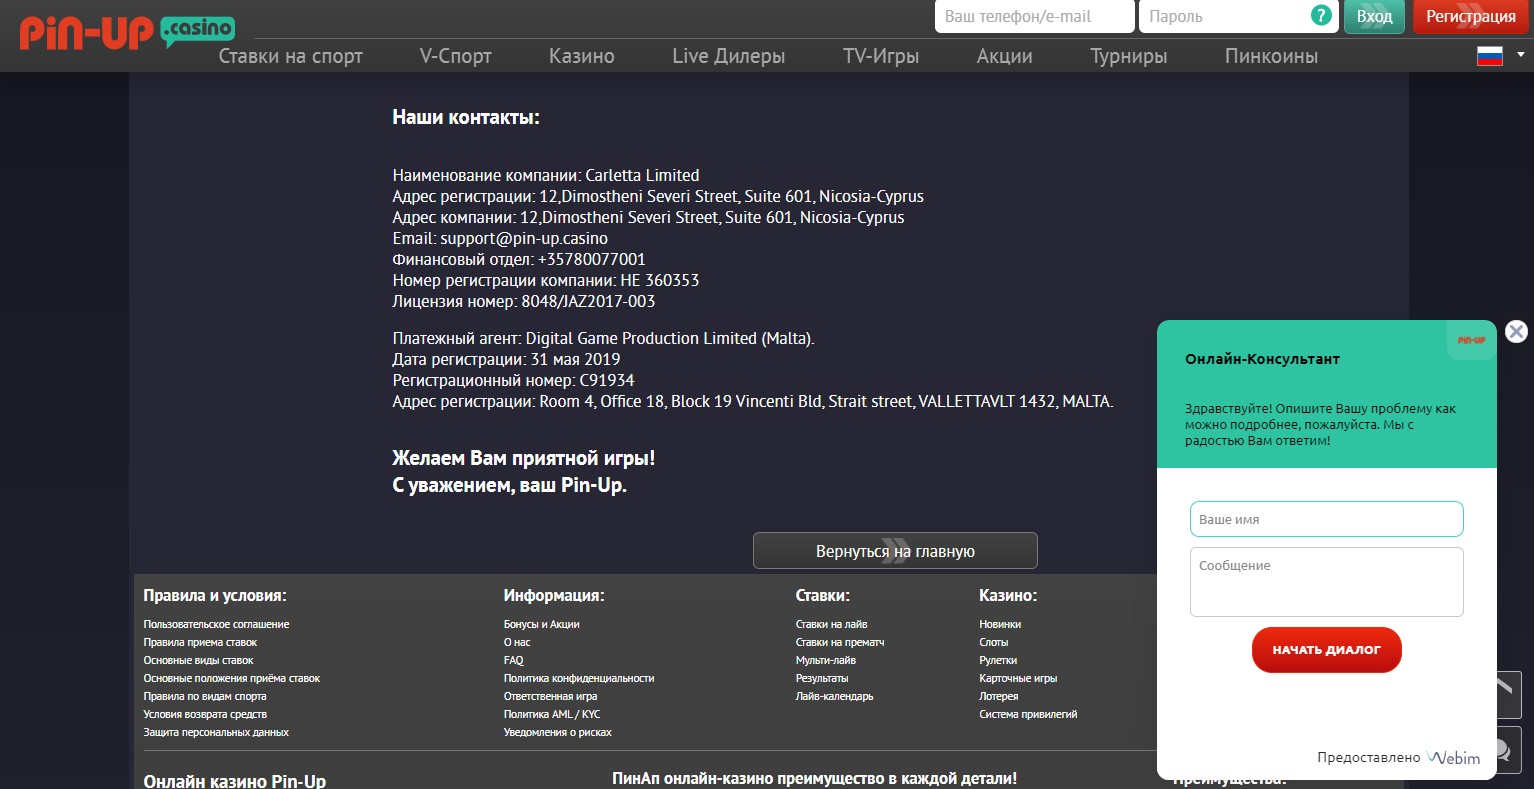Screen dimensions: 1534x789
Task: Open the V-Спорт menu item
Action: click(456, 56)
